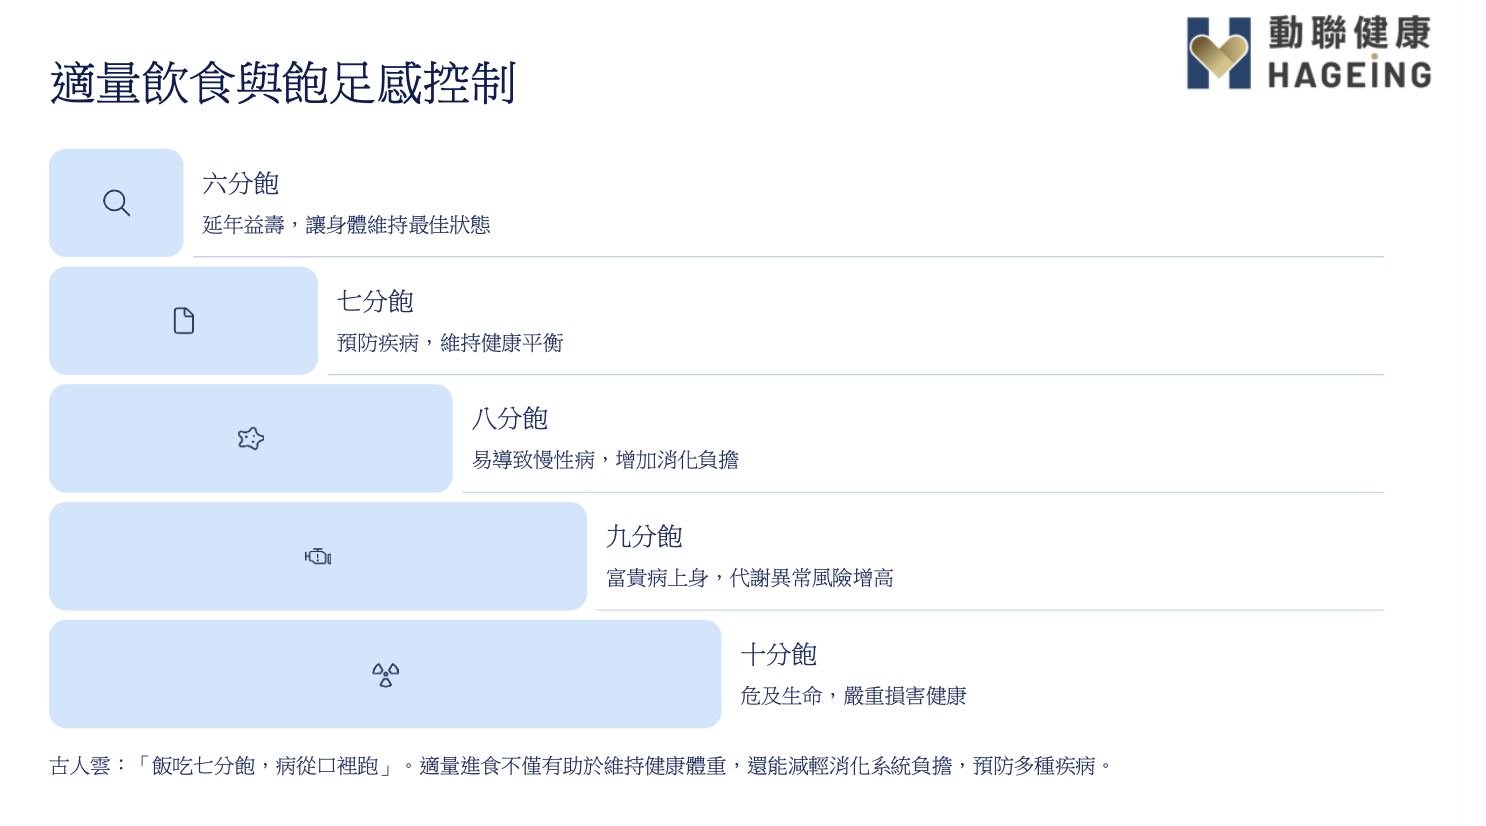Image resolution: width=1486 pixels, height=826 pixels.
Task: Select the heading 九分飽
Action: point(644,537)
